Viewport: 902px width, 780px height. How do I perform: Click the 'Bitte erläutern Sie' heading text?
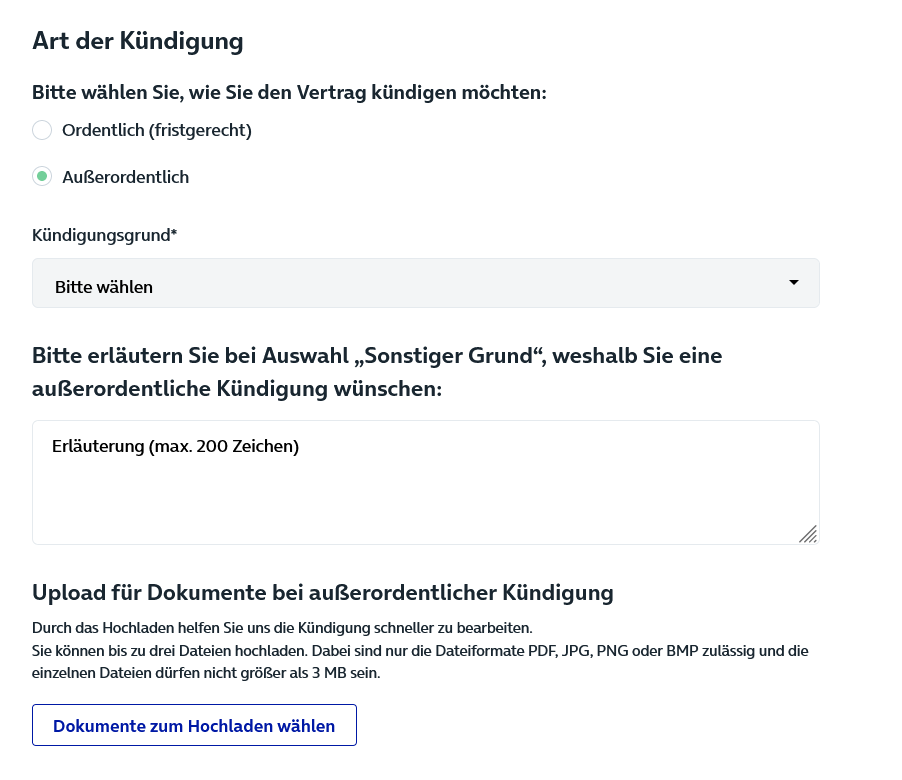point(377,372)
